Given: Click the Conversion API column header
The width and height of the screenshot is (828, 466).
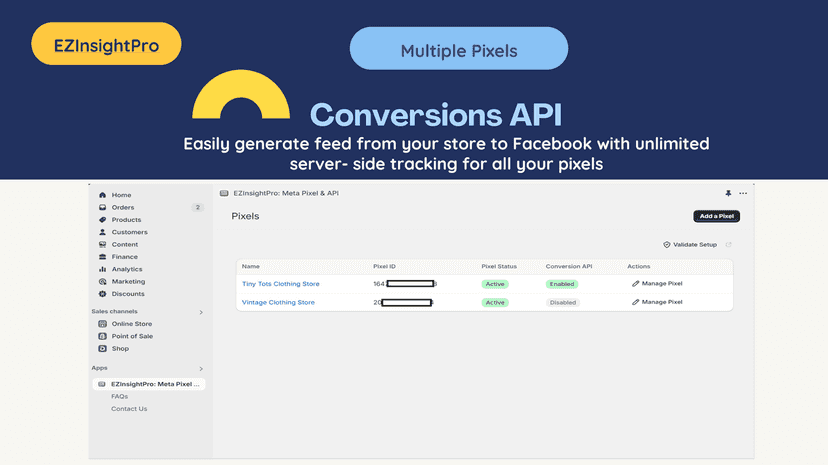Looking at the screenshot, I should [x=569, y=266].
